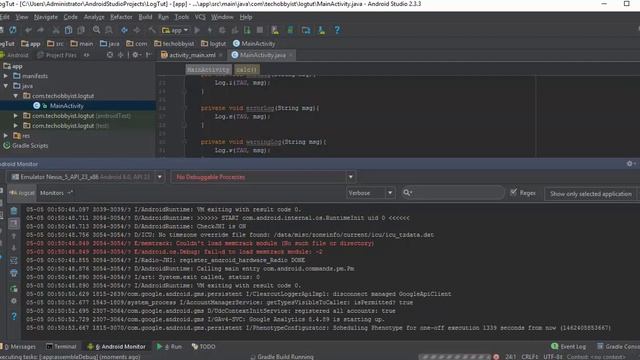Select the logcat tab
Viewport: 640px width, 360px height.
pos(22,193)
